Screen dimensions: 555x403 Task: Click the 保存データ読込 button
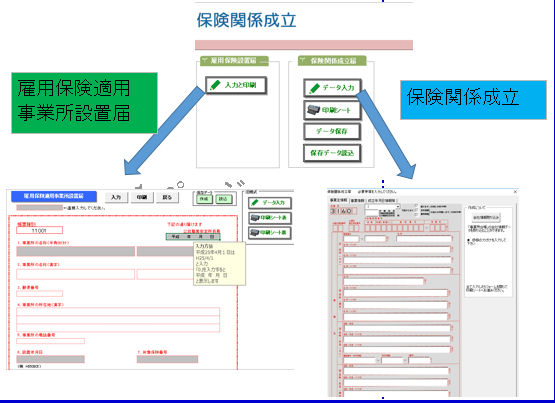[x=332, y=153]
